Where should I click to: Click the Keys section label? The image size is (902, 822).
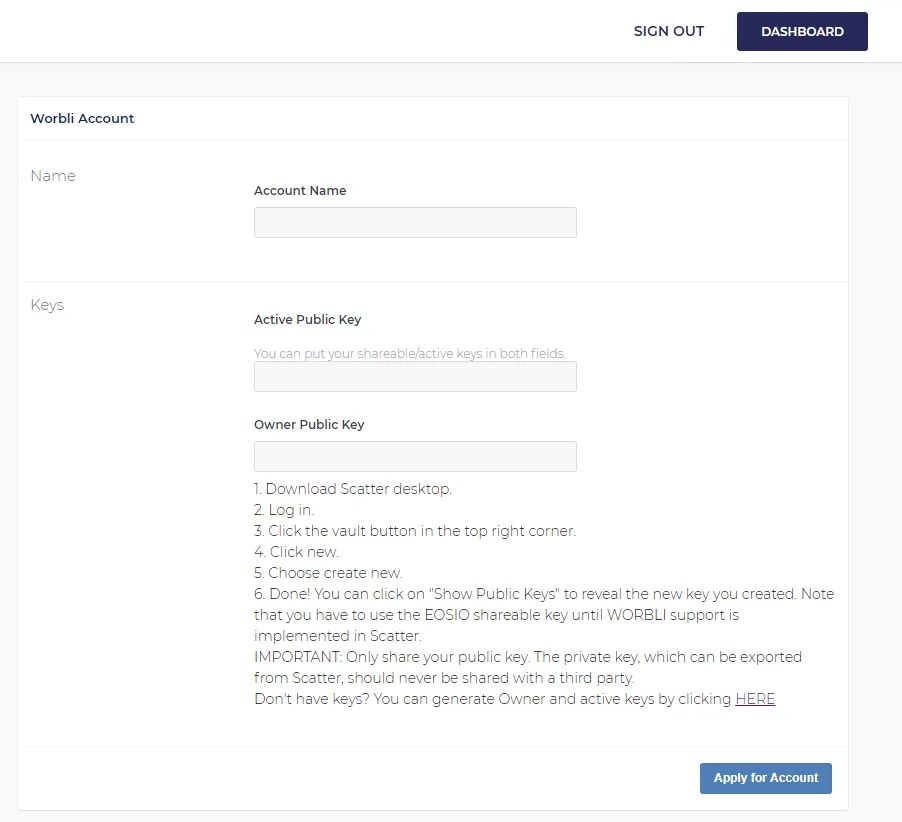(x=47, y=305)
